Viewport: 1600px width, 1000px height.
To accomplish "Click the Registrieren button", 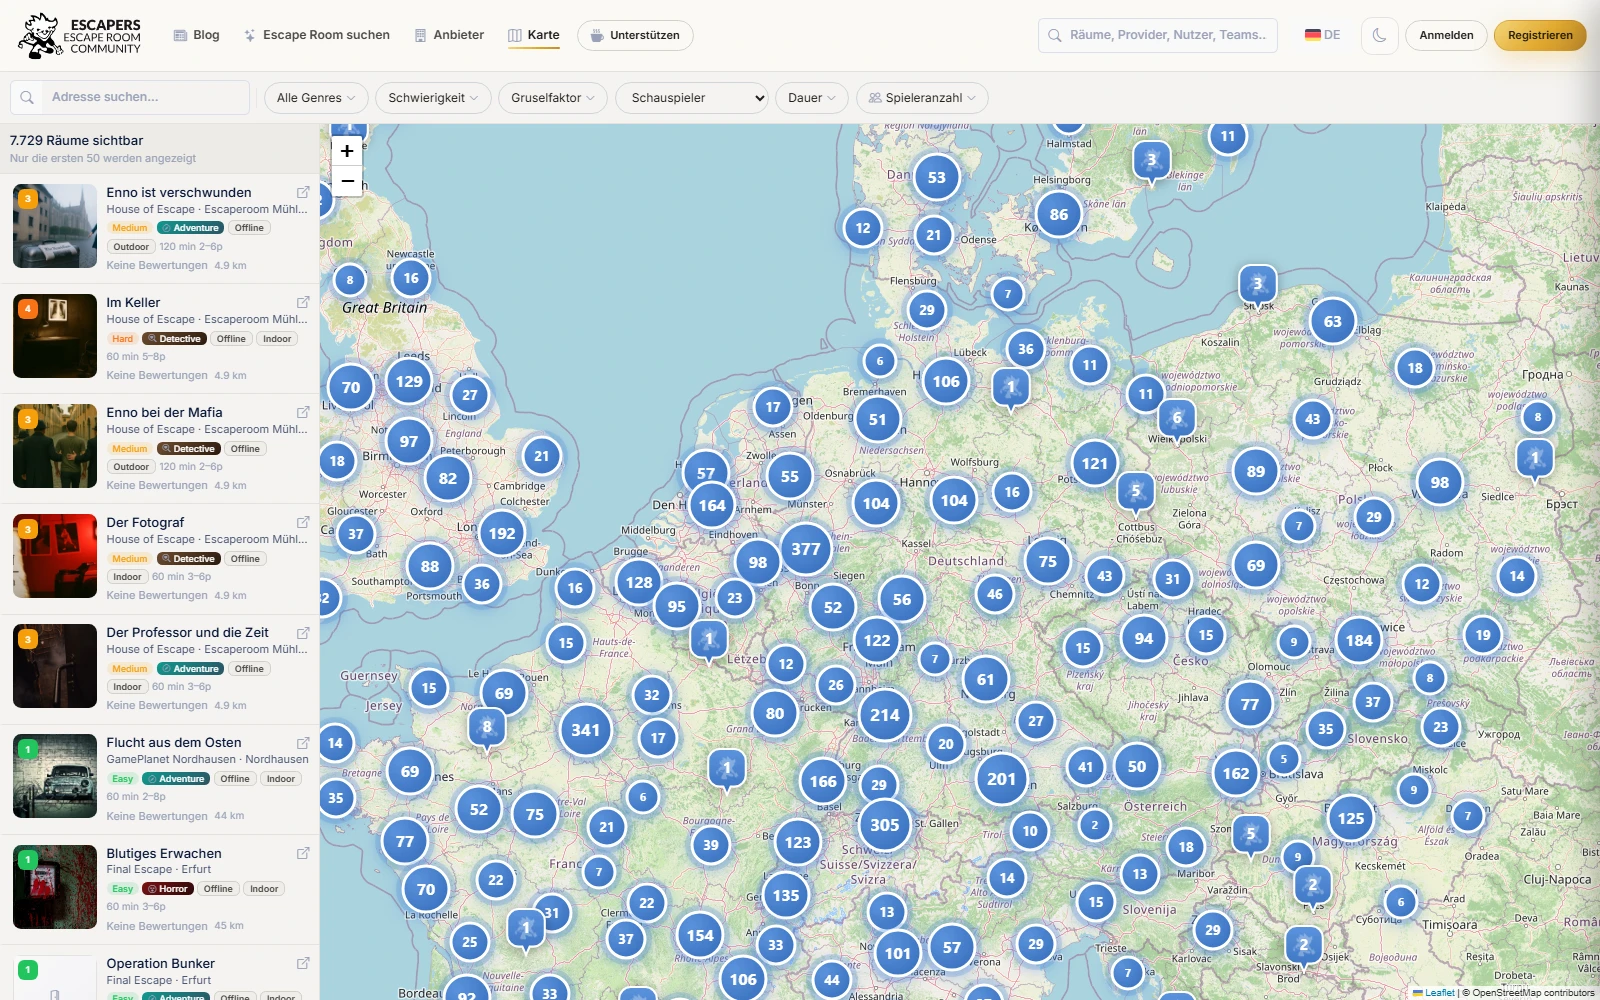I will (1540, 35).
